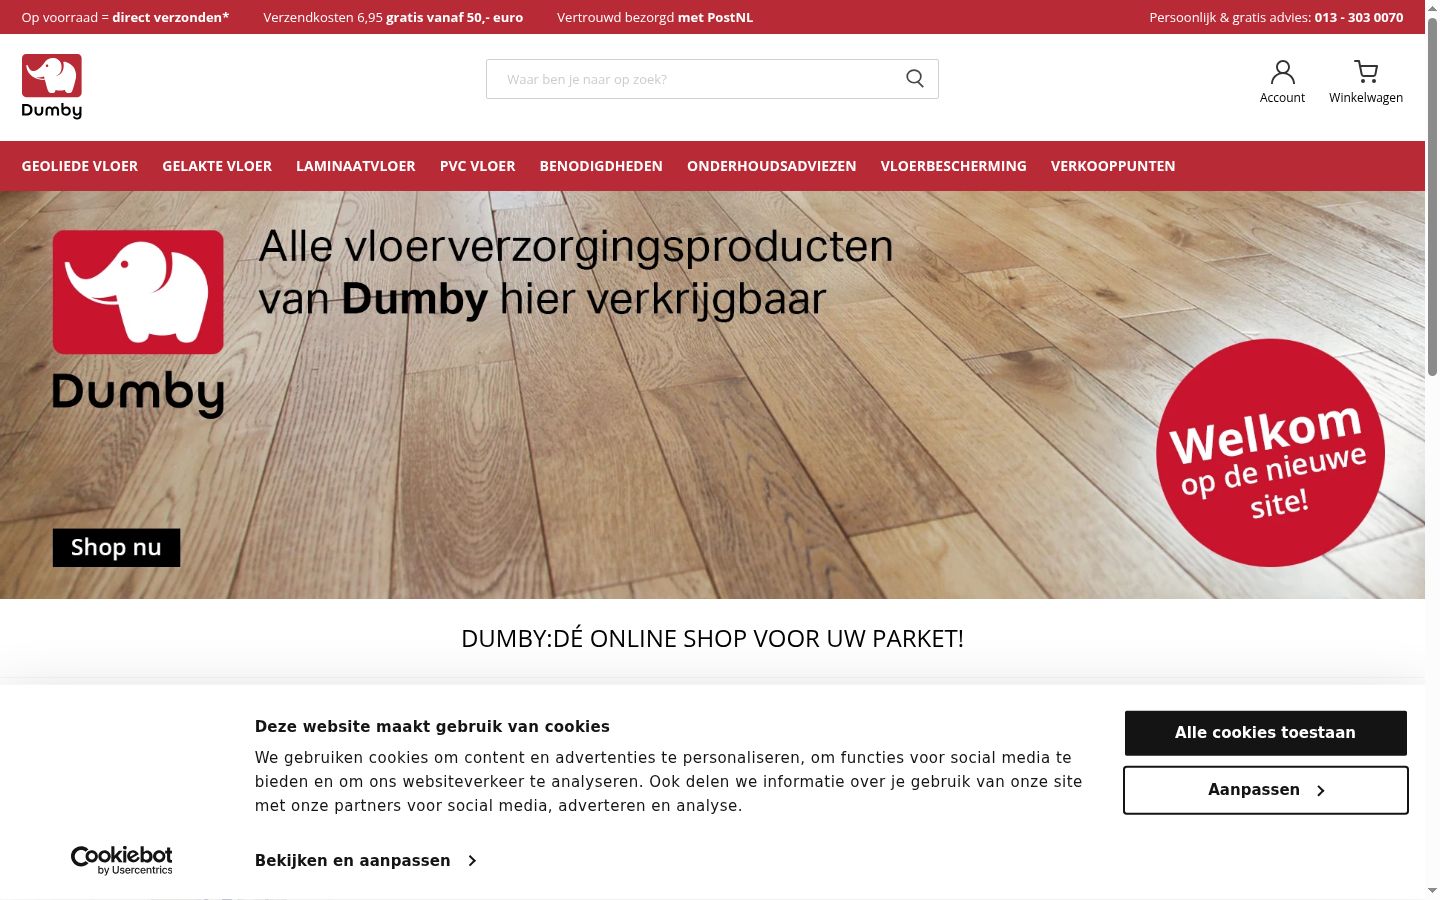Click the page vertical scrollbar thumb
Image resolution: width=1440 pixels, height=900 pixels.
[1432, 195]
